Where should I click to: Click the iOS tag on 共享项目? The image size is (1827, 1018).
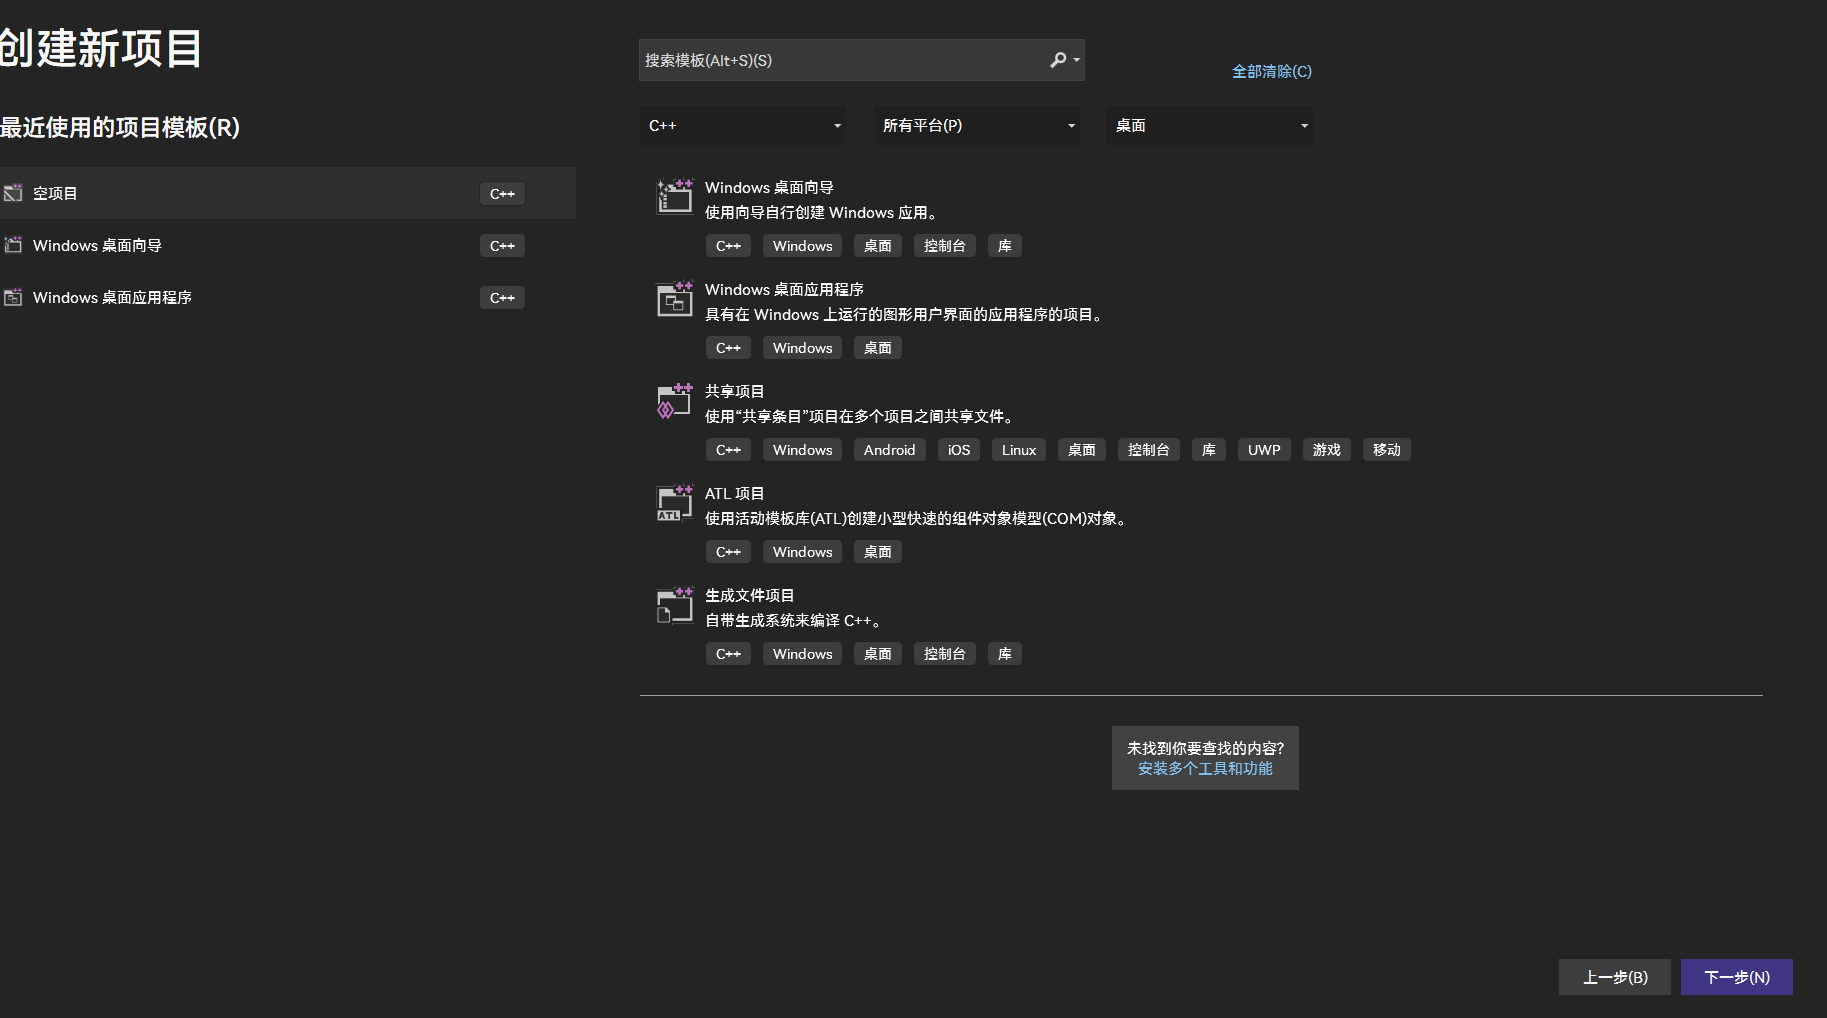click(x=959, y=450)
